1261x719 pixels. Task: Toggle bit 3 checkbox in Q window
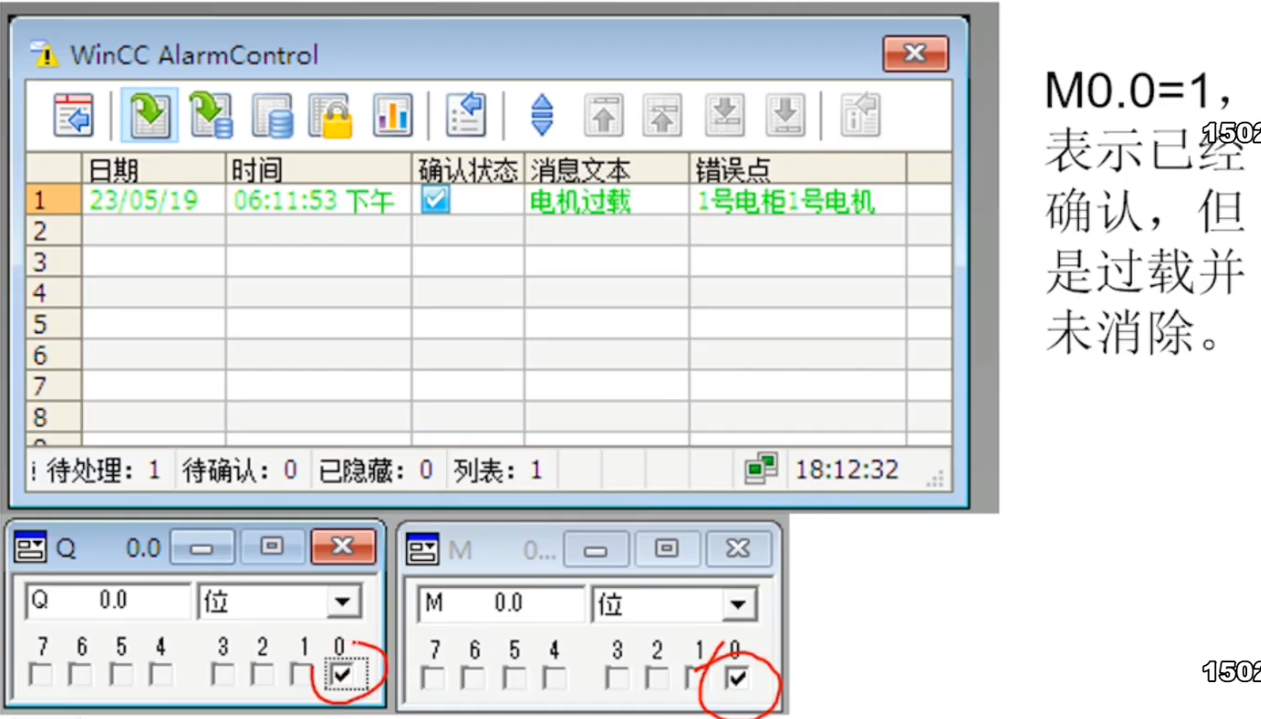(x=223, y=675)
